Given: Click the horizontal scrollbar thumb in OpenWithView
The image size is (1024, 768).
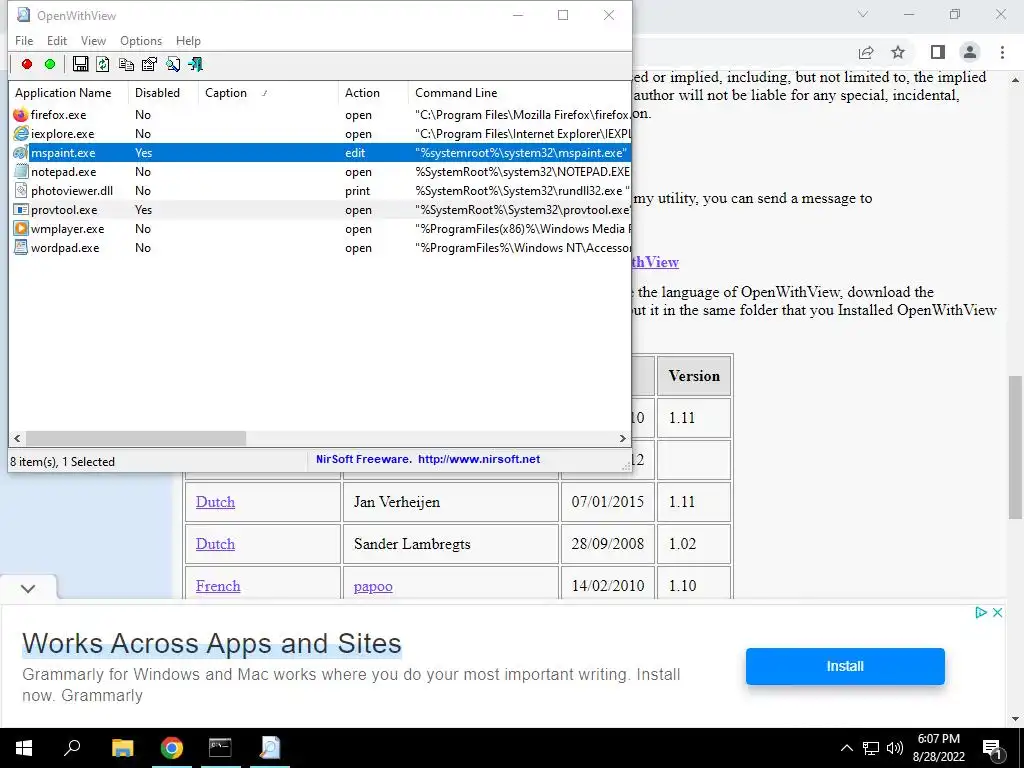Looking at the screenshot, I should point(136,438).
